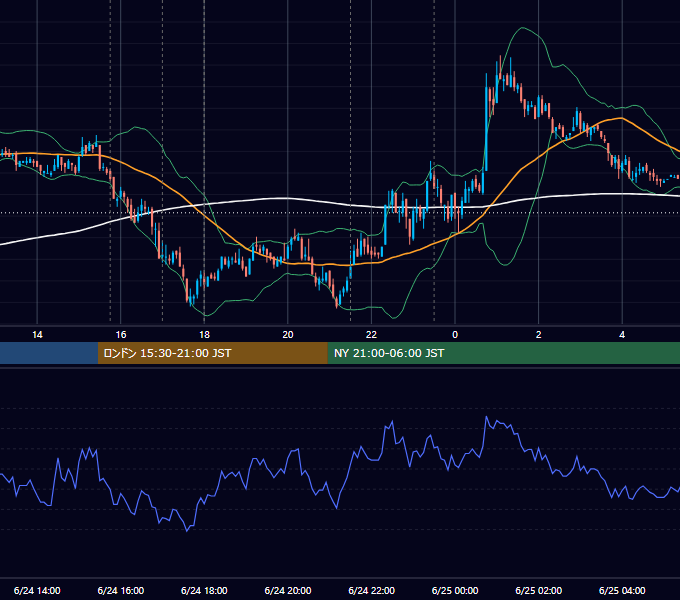Click the 6/25 04:00 date label
The height and width of the screenshot is (600, 680).
[622, 590]
